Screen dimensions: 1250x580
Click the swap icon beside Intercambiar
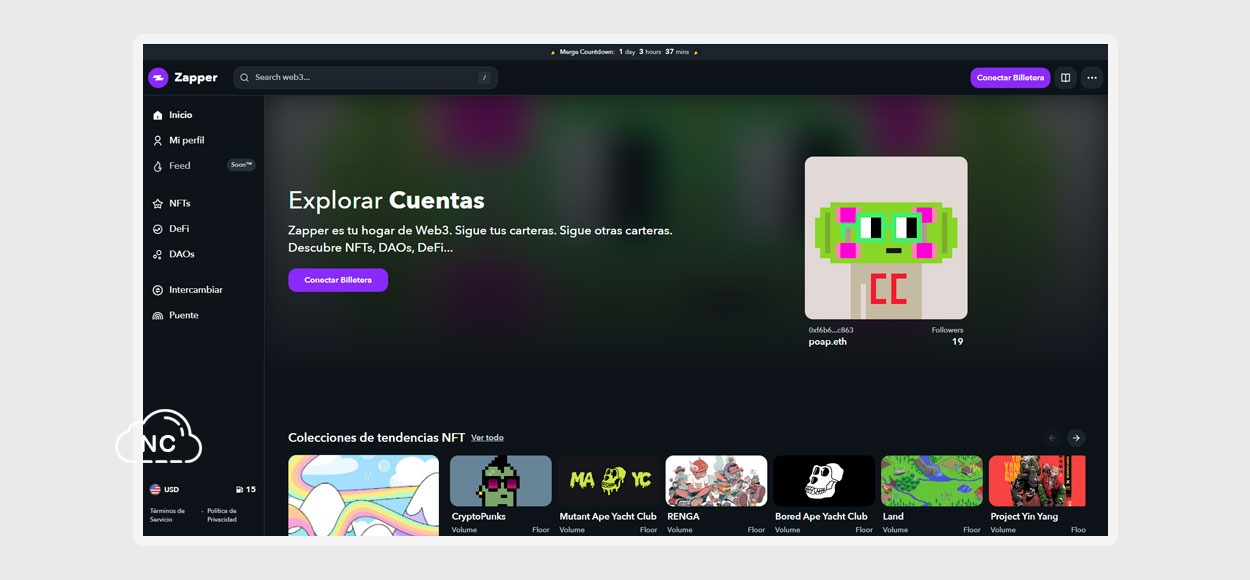point(157,290)
